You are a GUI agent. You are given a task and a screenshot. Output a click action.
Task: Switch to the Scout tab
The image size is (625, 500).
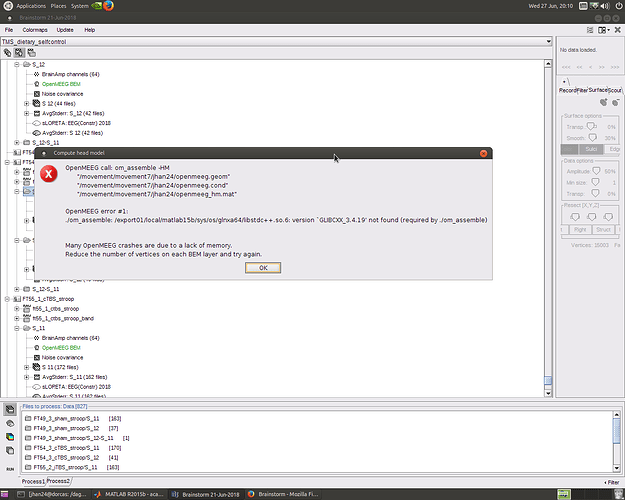tap(614, 91)
